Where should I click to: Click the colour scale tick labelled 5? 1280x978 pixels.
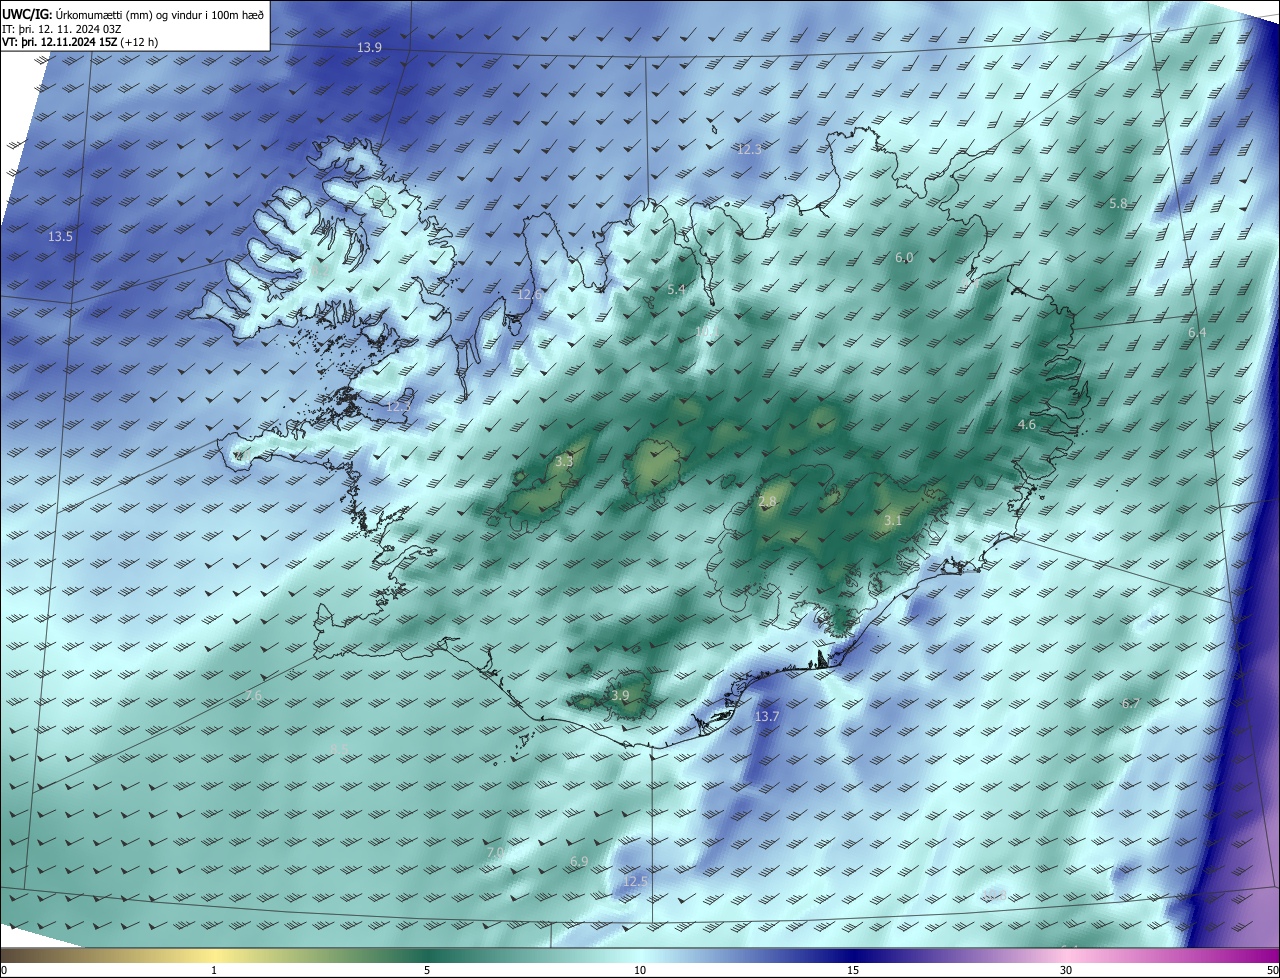(427, 971)
